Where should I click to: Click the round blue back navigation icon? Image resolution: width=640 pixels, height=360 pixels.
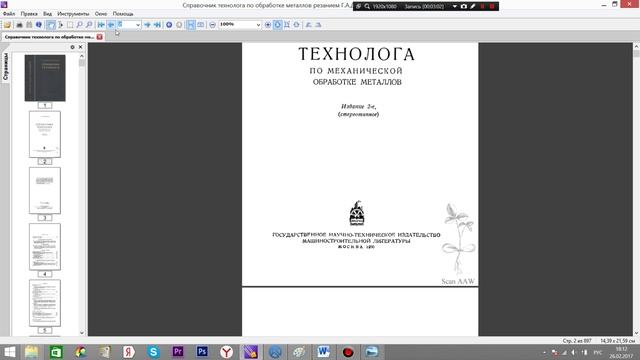pos(169,25)
